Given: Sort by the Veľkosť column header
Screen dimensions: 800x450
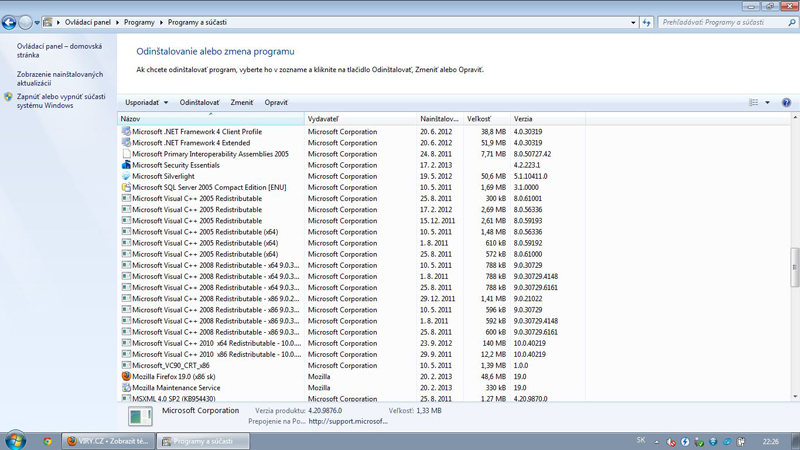Looking at the screenshot, I should point(486,119).
